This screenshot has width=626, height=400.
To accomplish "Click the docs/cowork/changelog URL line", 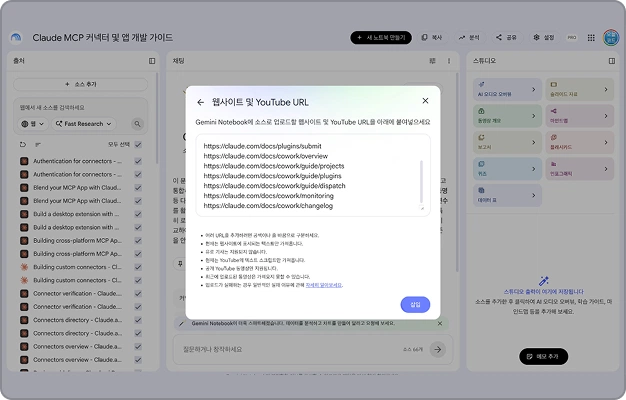I will click(268, 206).
